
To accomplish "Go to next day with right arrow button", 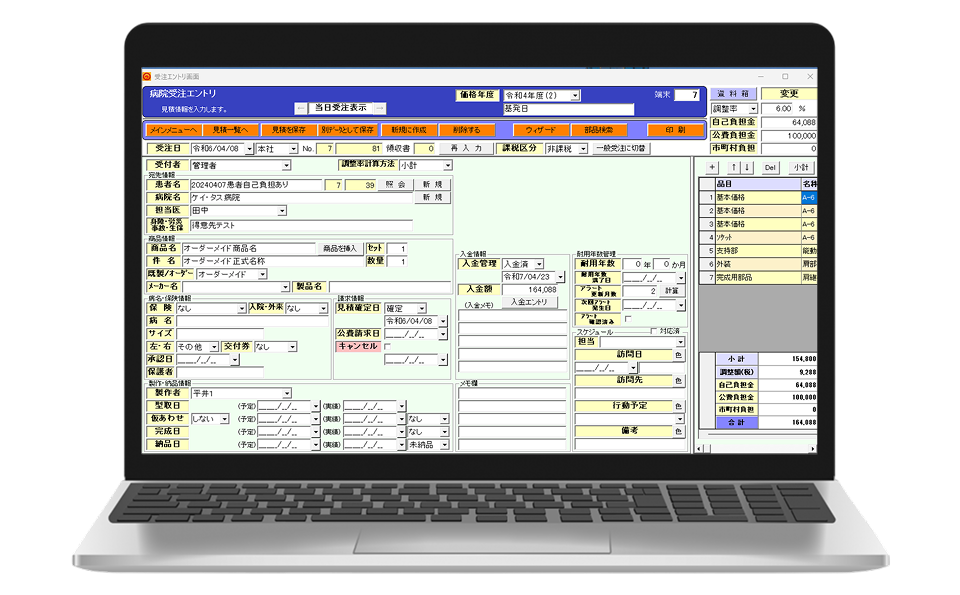I will point(379,108).
